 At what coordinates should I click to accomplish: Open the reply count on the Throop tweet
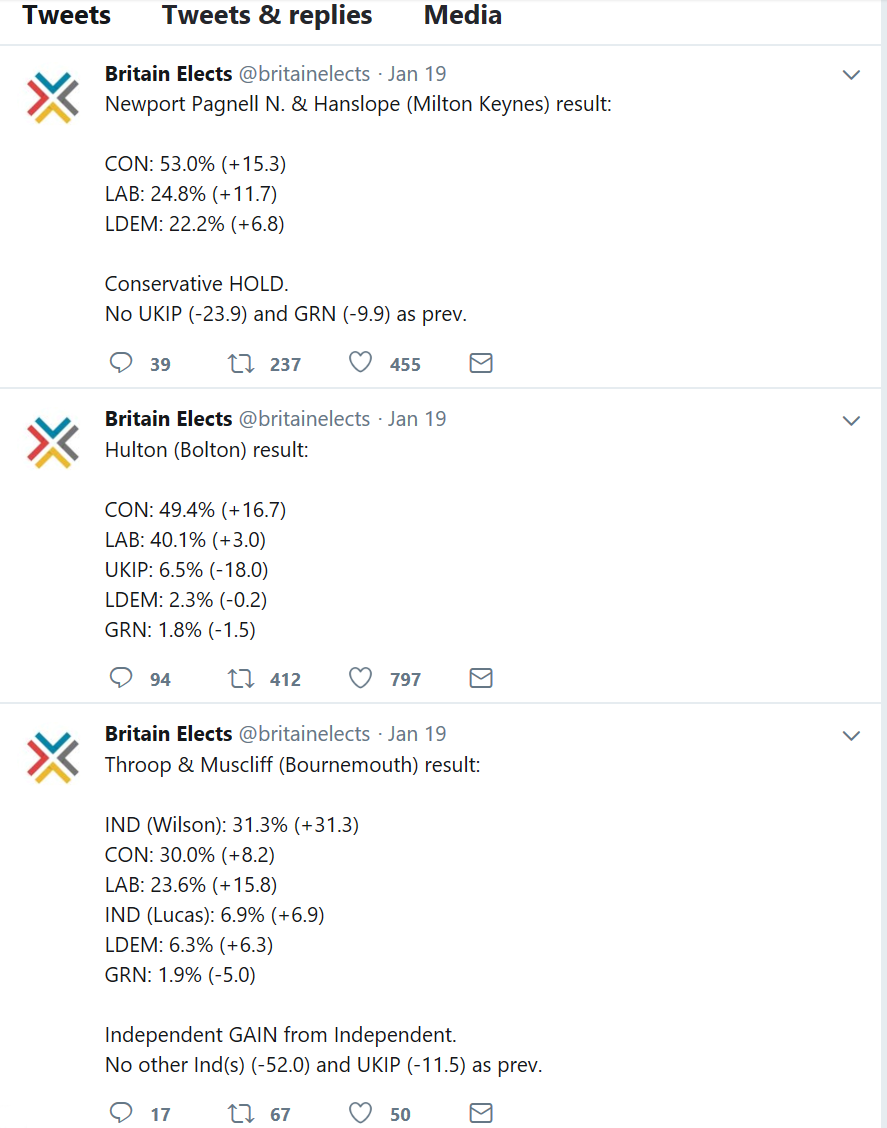159,1113
